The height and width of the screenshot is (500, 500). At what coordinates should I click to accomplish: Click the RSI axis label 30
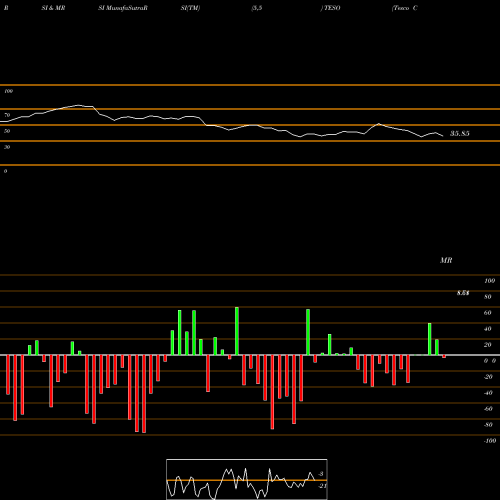coord(7,147)
